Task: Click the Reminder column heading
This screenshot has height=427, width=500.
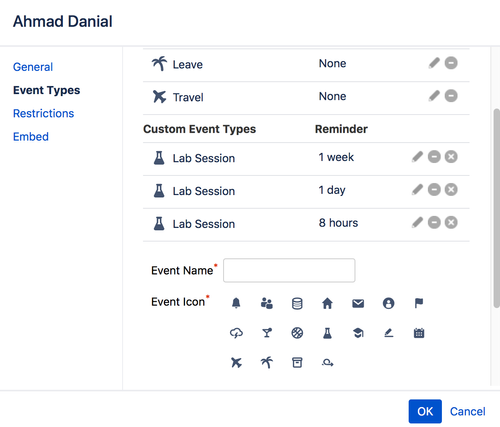Action: [341, 129]
